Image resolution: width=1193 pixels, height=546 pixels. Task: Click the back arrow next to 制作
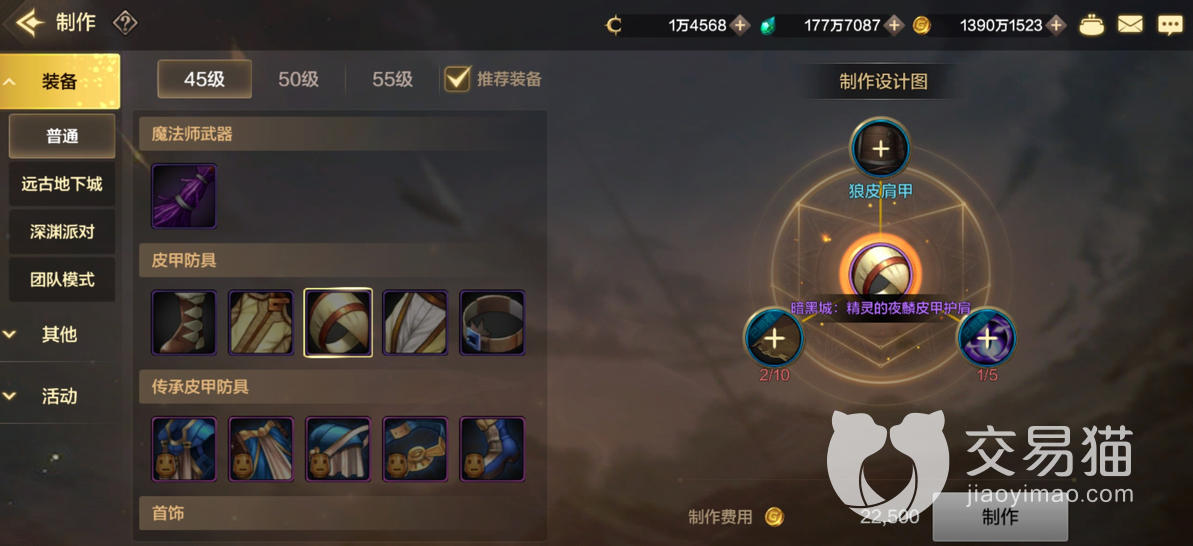tap(29, 24)
